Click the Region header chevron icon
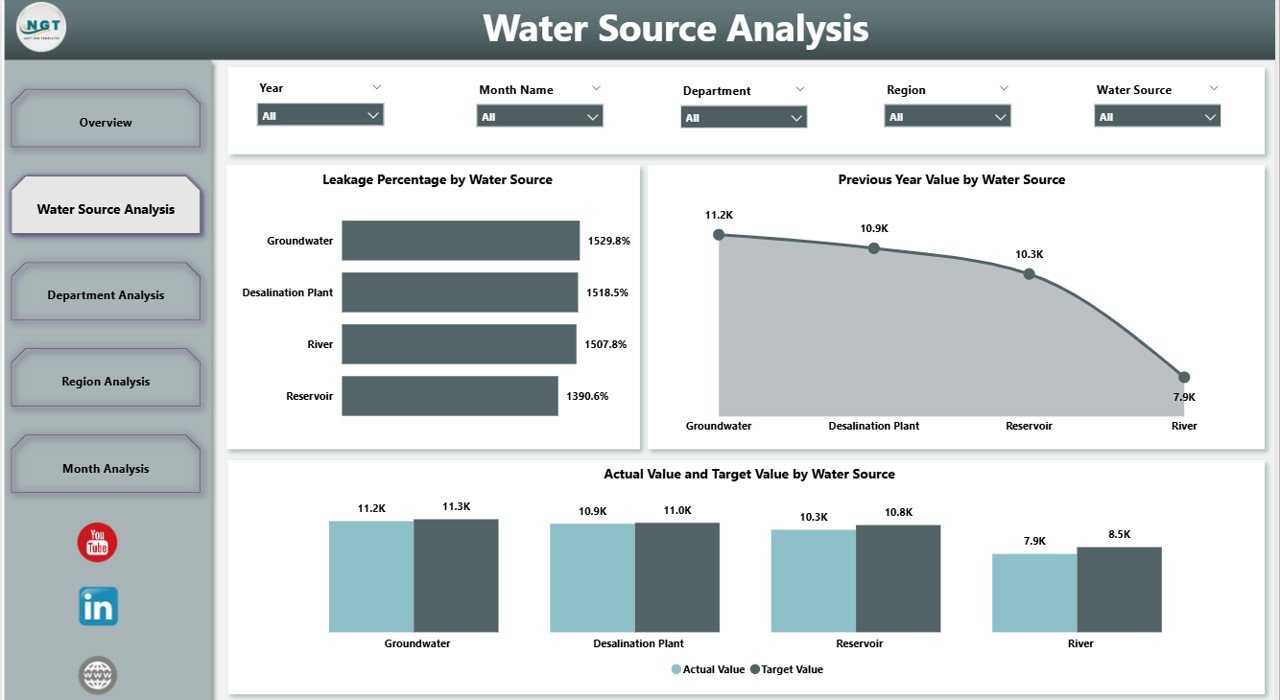The height and width of the screenshot is (700, 1280). [x=1004, y=88]
